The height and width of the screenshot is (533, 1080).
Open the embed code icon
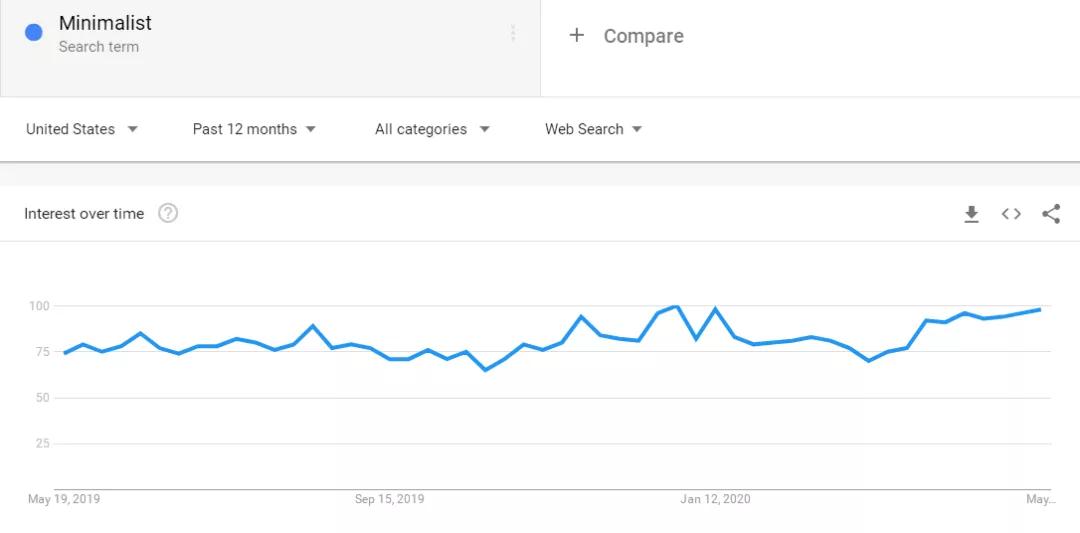(1011, 214)
